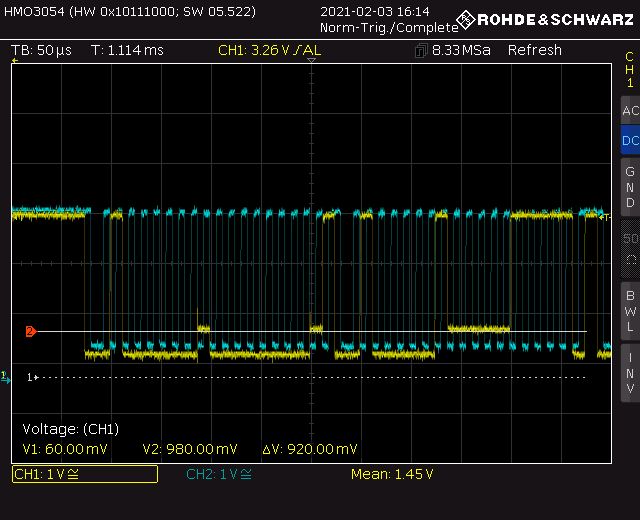The width and height of the screenshot is (640, 520).
Task: Click the ΔV: 920.00 mV cursor value
Action: (x=310, y=449)
